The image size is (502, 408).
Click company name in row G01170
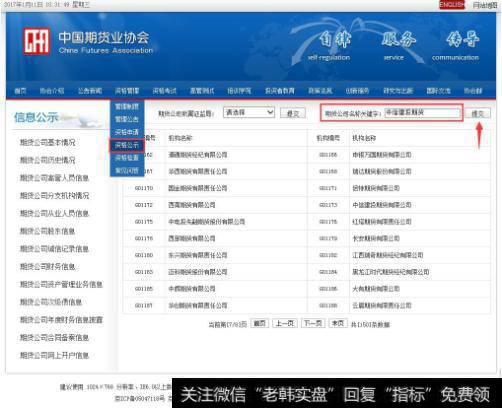[x=198, y=188]
